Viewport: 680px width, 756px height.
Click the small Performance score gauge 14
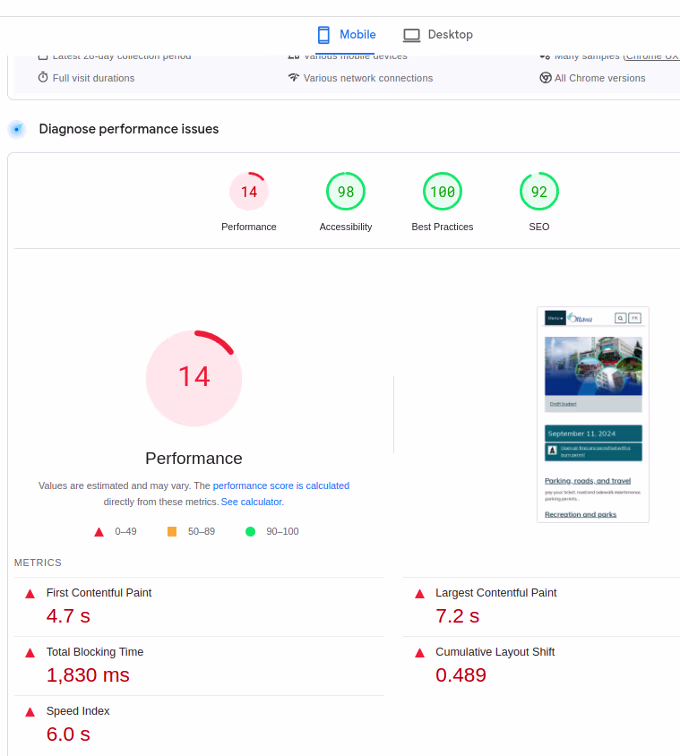(249, 191)
